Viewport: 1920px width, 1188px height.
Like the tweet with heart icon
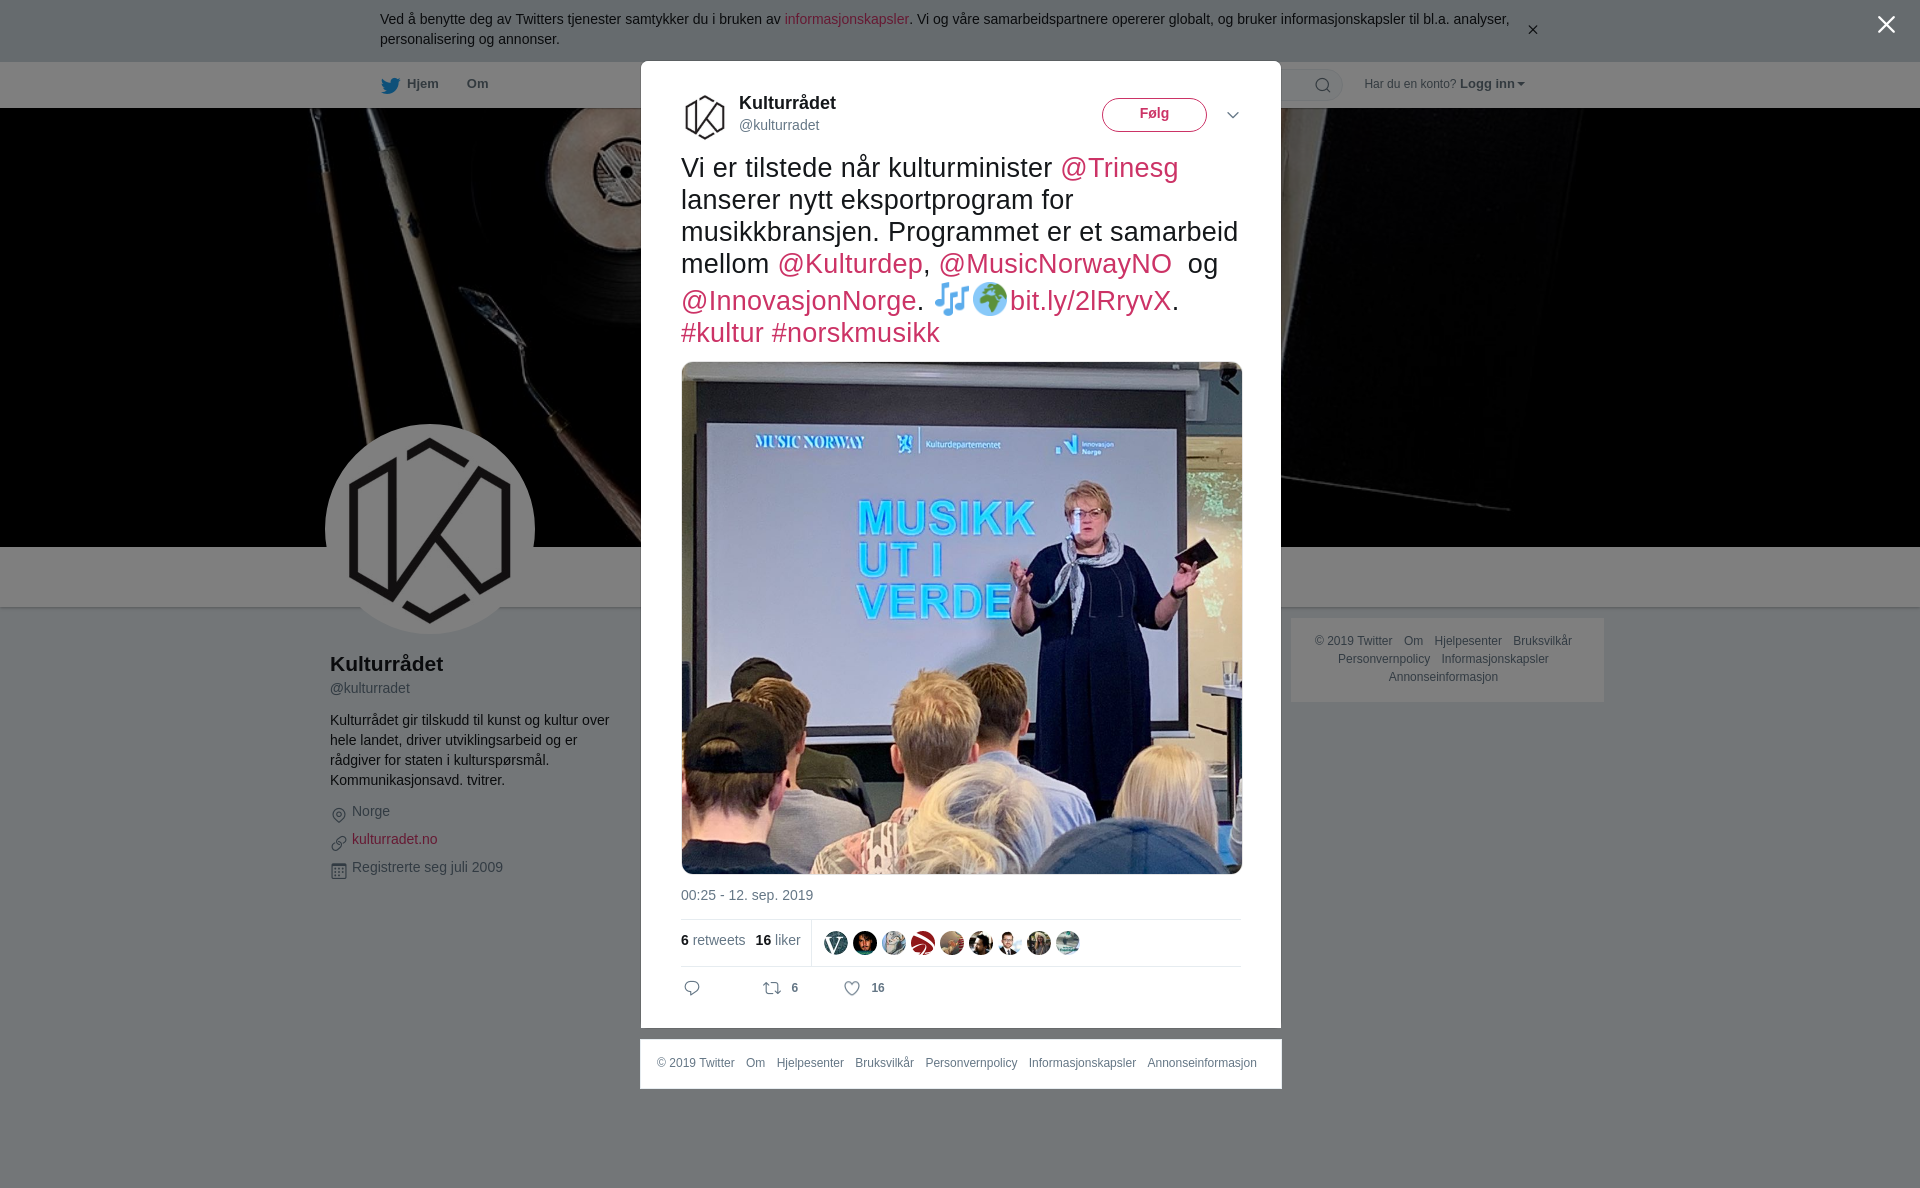coord(852,988)
